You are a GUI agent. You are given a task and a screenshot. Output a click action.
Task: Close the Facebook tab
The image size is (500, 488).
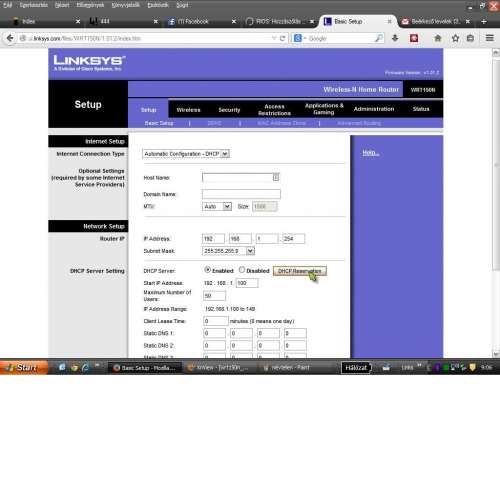[234, 21]
